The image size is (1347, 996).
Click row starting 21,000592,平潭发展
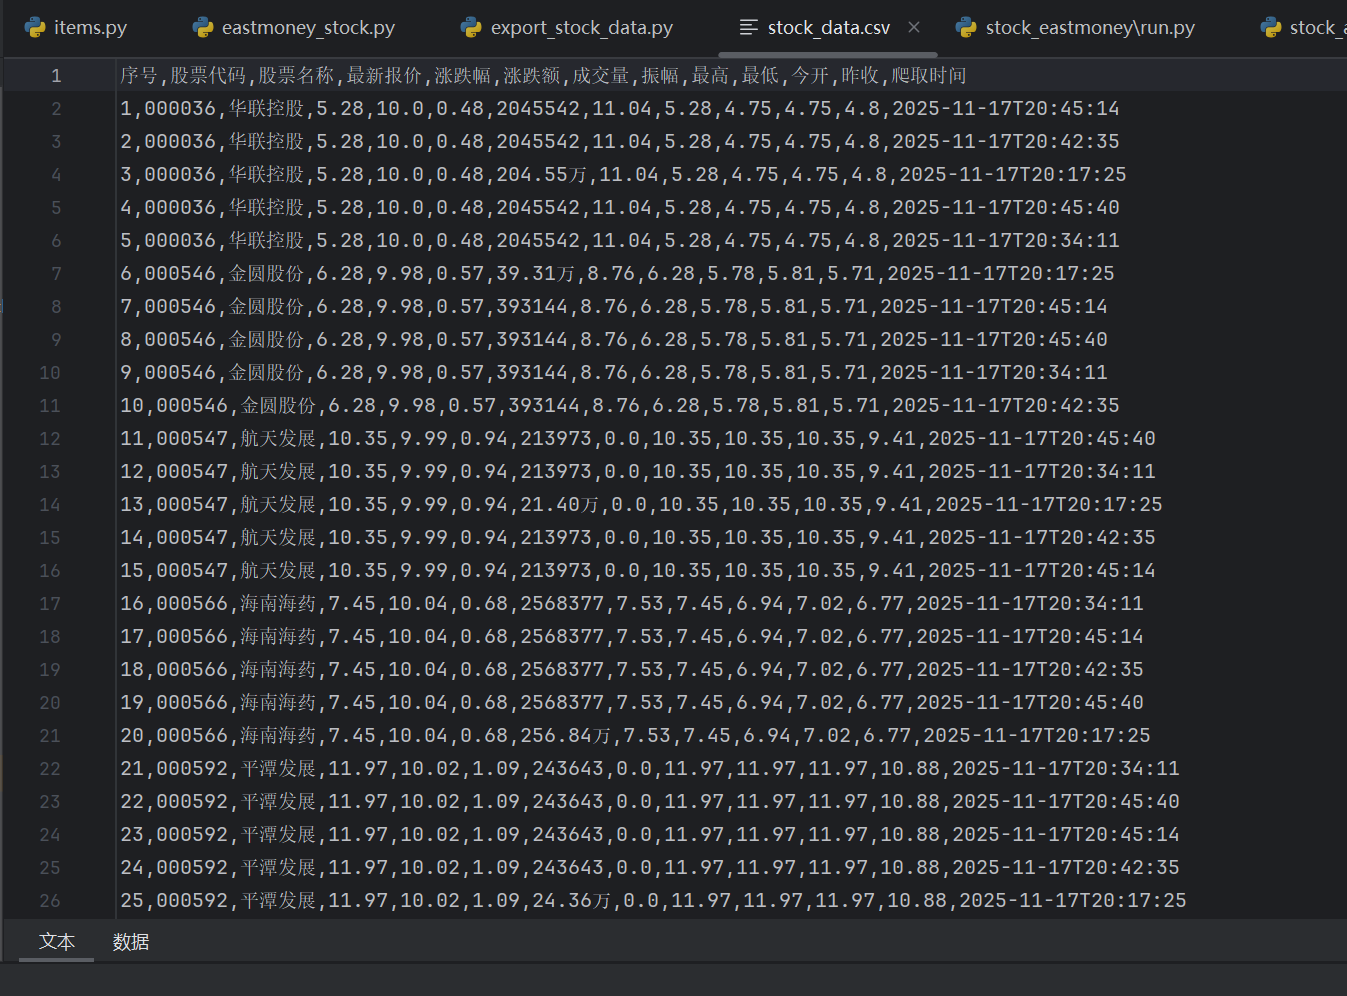pos(649,769)
